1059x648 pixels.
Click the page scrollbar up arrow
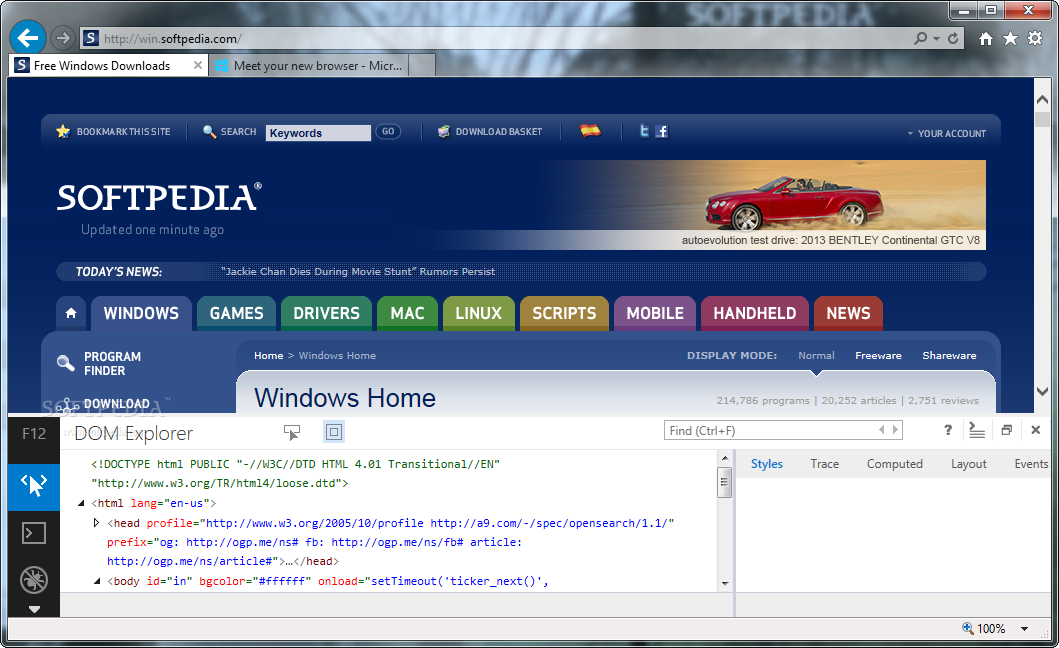click(x=1042, y=99)
